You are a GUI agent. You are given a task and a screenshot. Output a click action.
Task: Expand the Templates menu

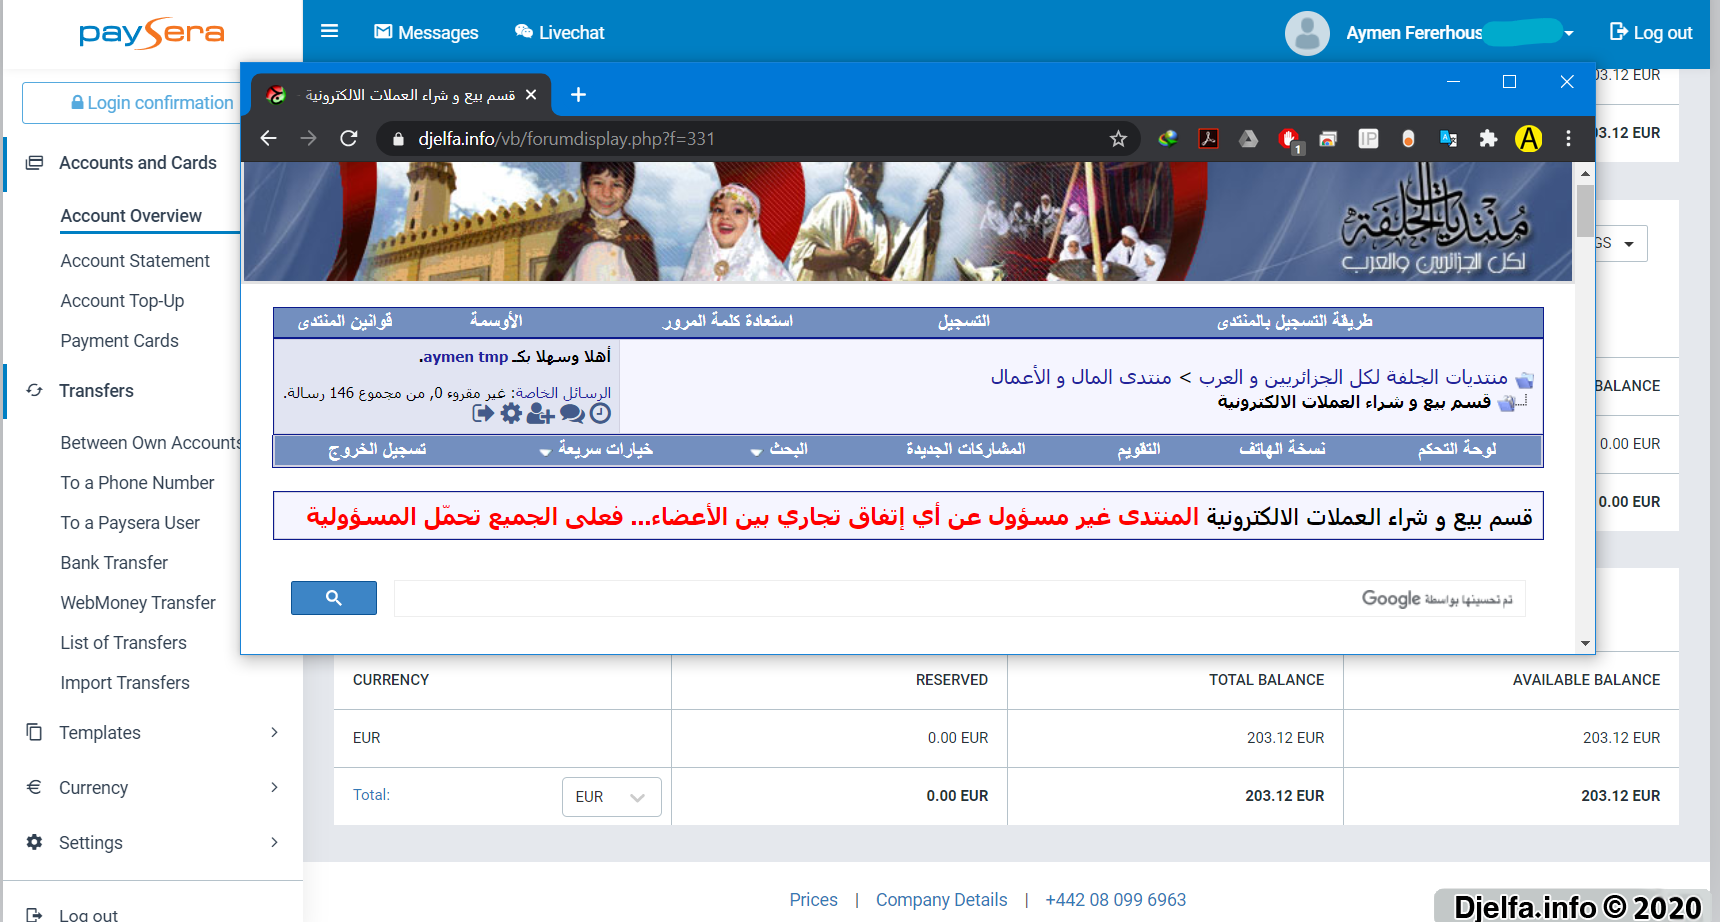[x=152, y=733]
